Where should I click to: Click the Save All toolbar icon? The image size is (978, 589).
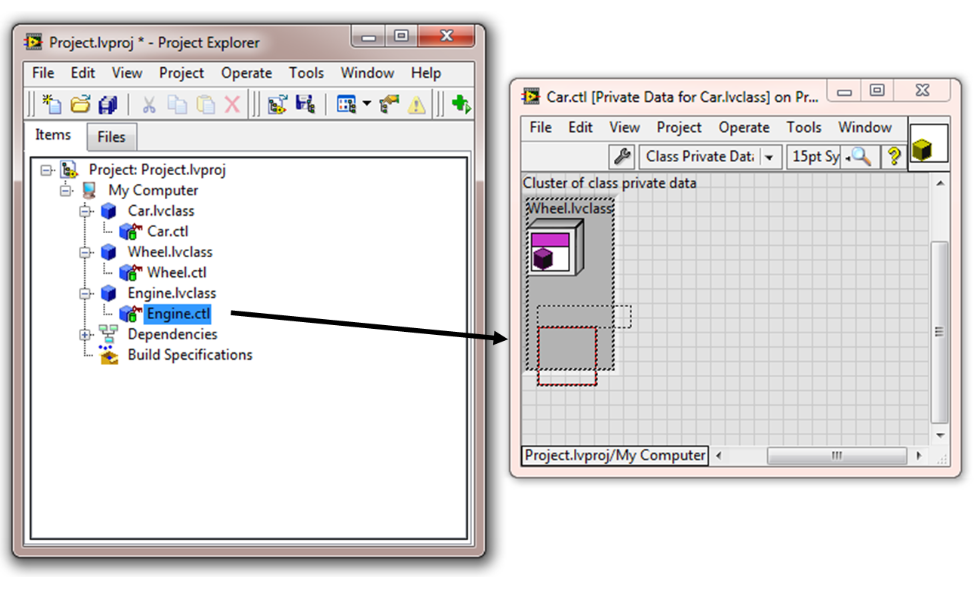tap(108, 104)
